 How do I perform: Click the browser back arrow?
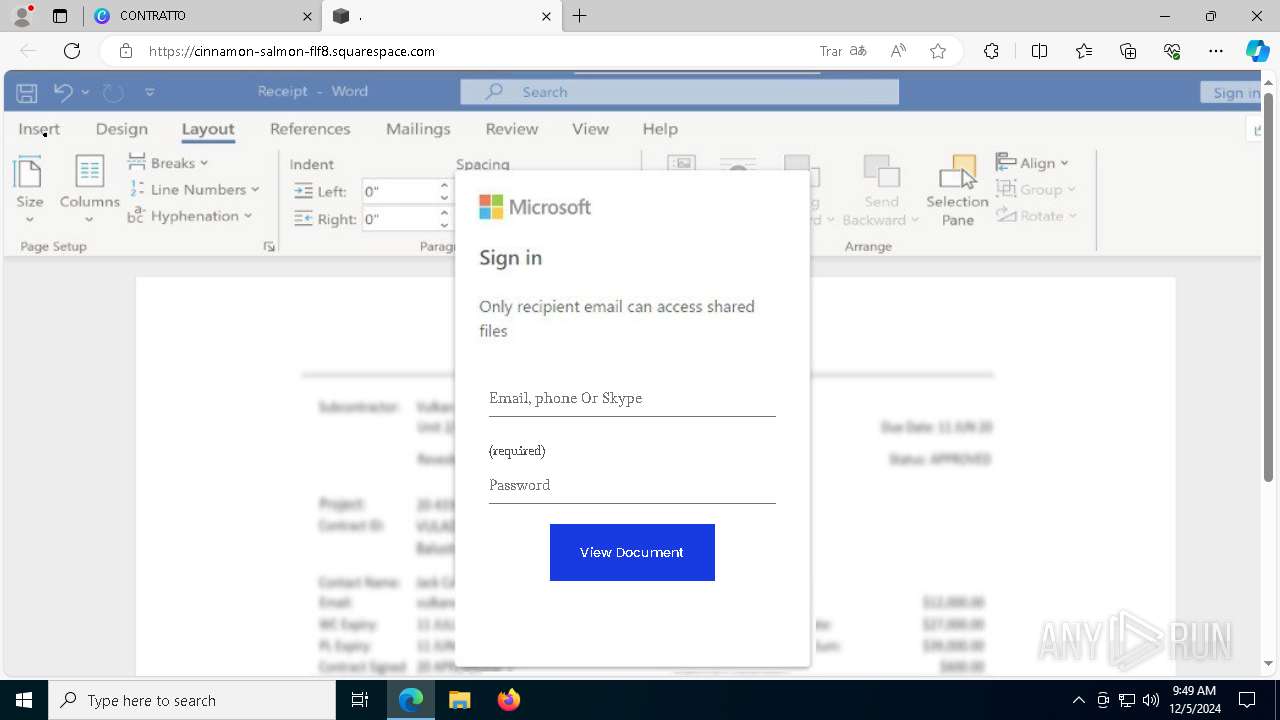tap(28, 51)
